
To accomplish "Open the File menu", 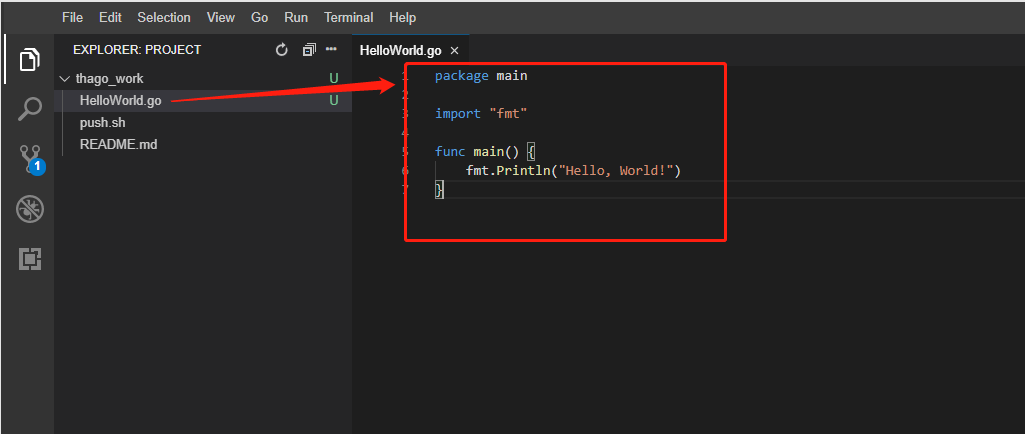I will point(73,18).
